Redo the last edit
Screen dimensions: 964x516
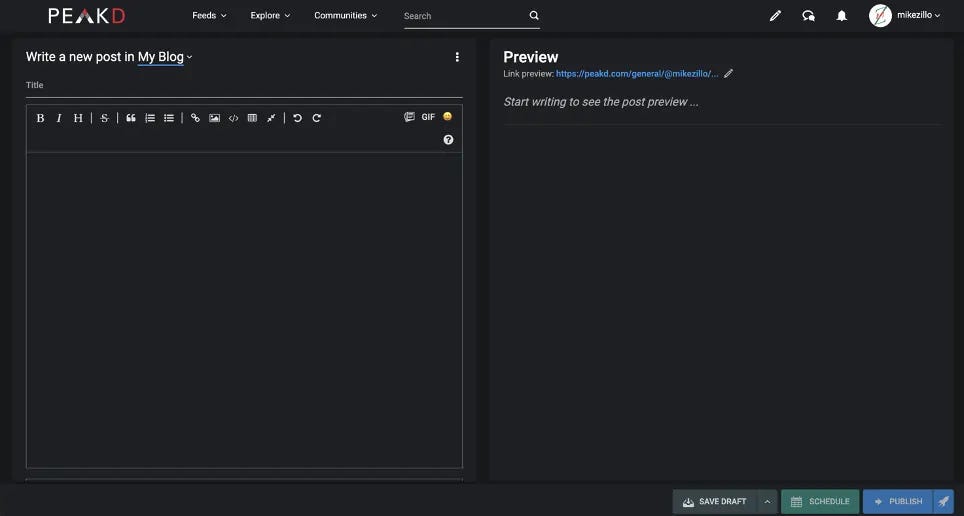(x=317, y=118)
